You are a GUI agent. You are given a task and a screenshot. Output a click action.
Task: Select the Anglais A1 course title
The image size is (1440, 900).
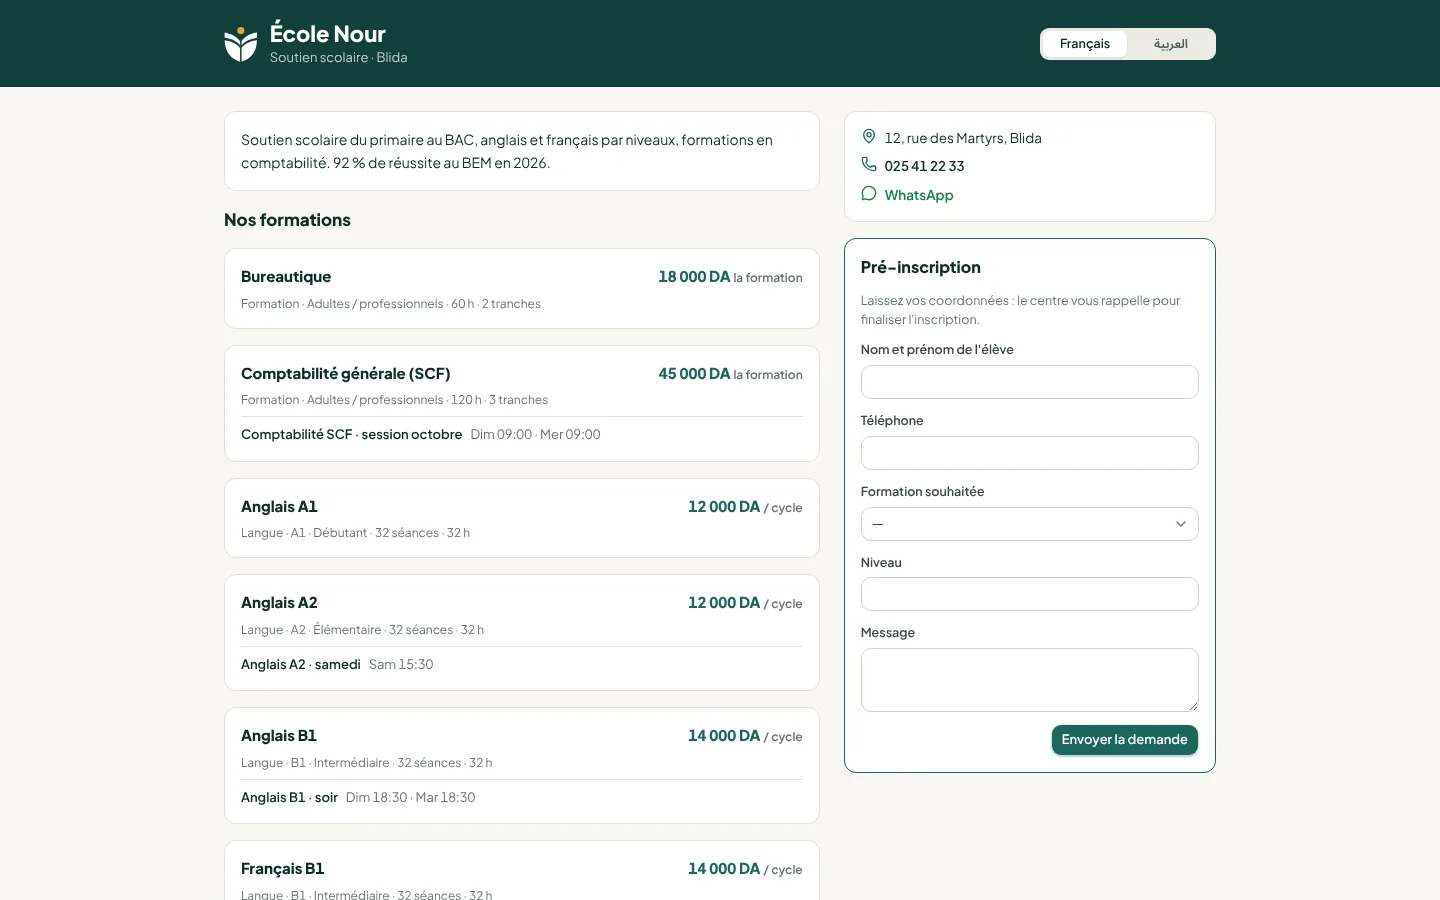pos(279,507)
